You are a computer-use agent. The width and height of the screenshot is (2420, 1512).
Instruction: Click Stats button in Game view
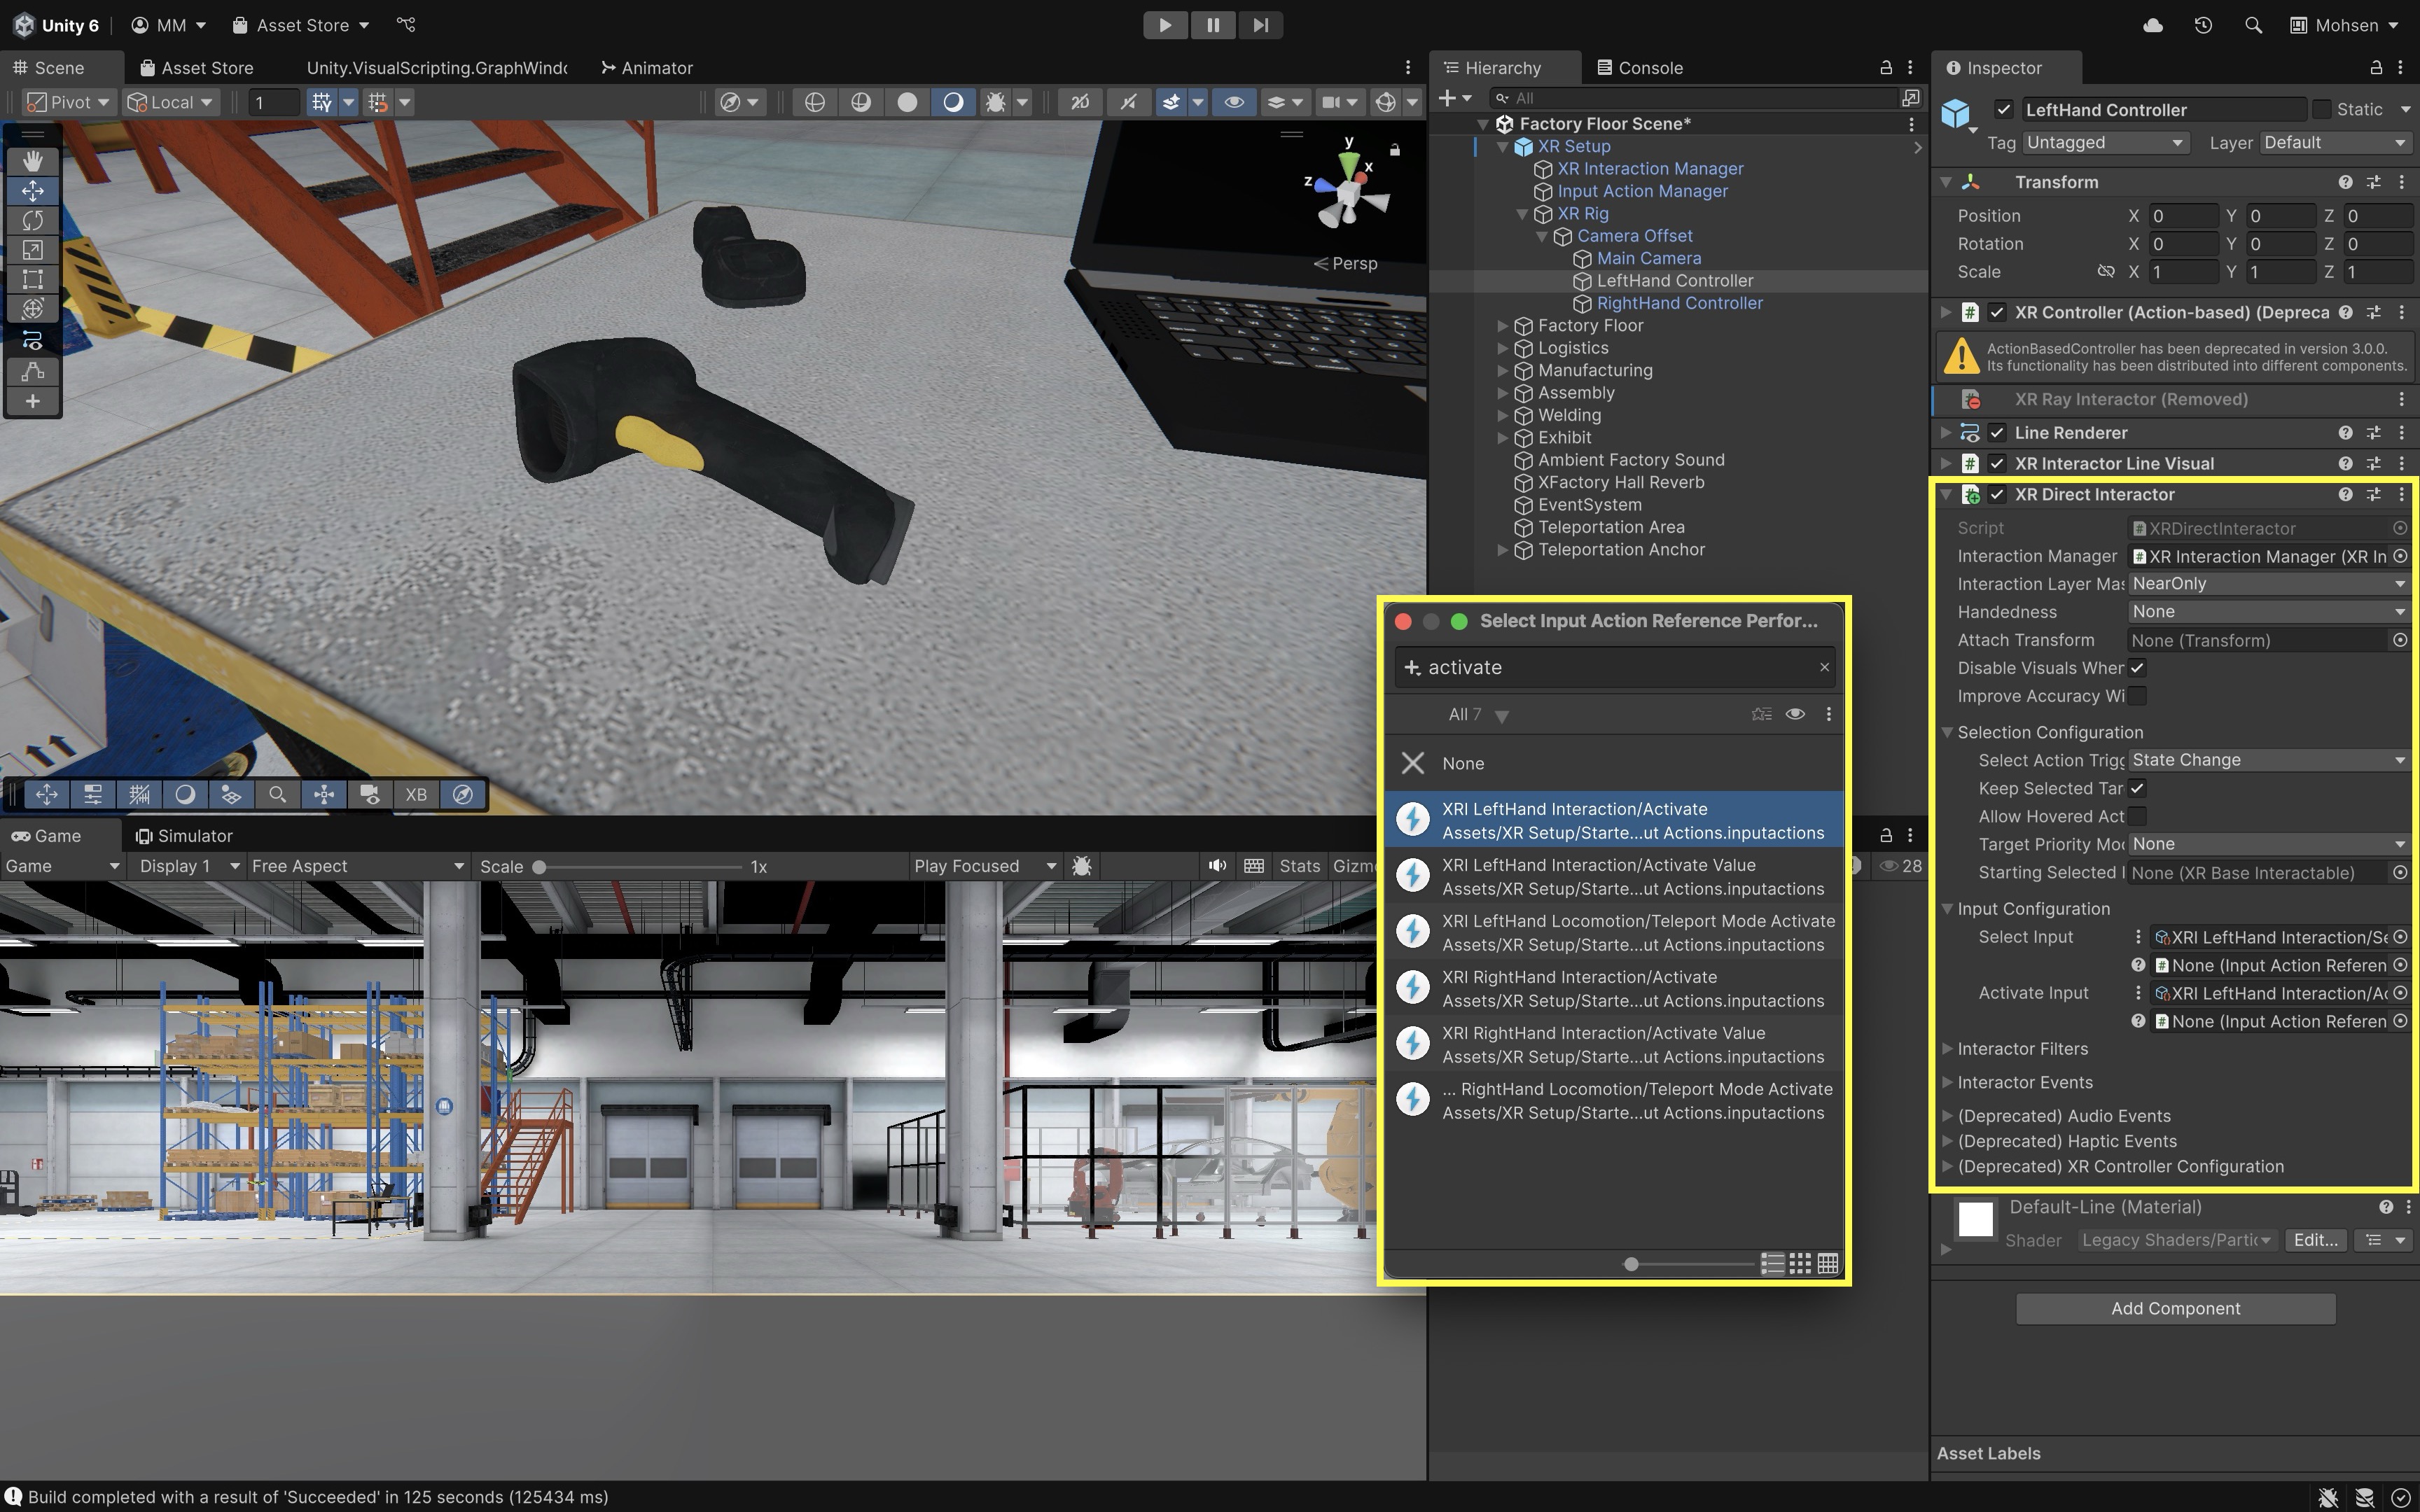pyautogui.click(x=1299, y=866)
